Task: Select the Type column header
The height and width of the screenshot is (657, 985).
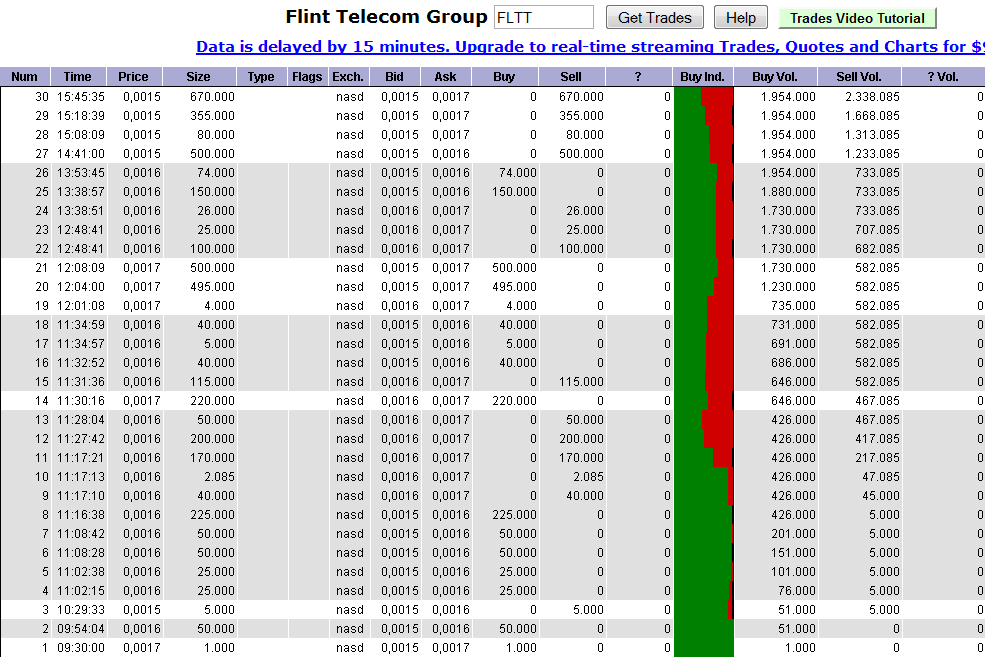Action: click(261, 77)
